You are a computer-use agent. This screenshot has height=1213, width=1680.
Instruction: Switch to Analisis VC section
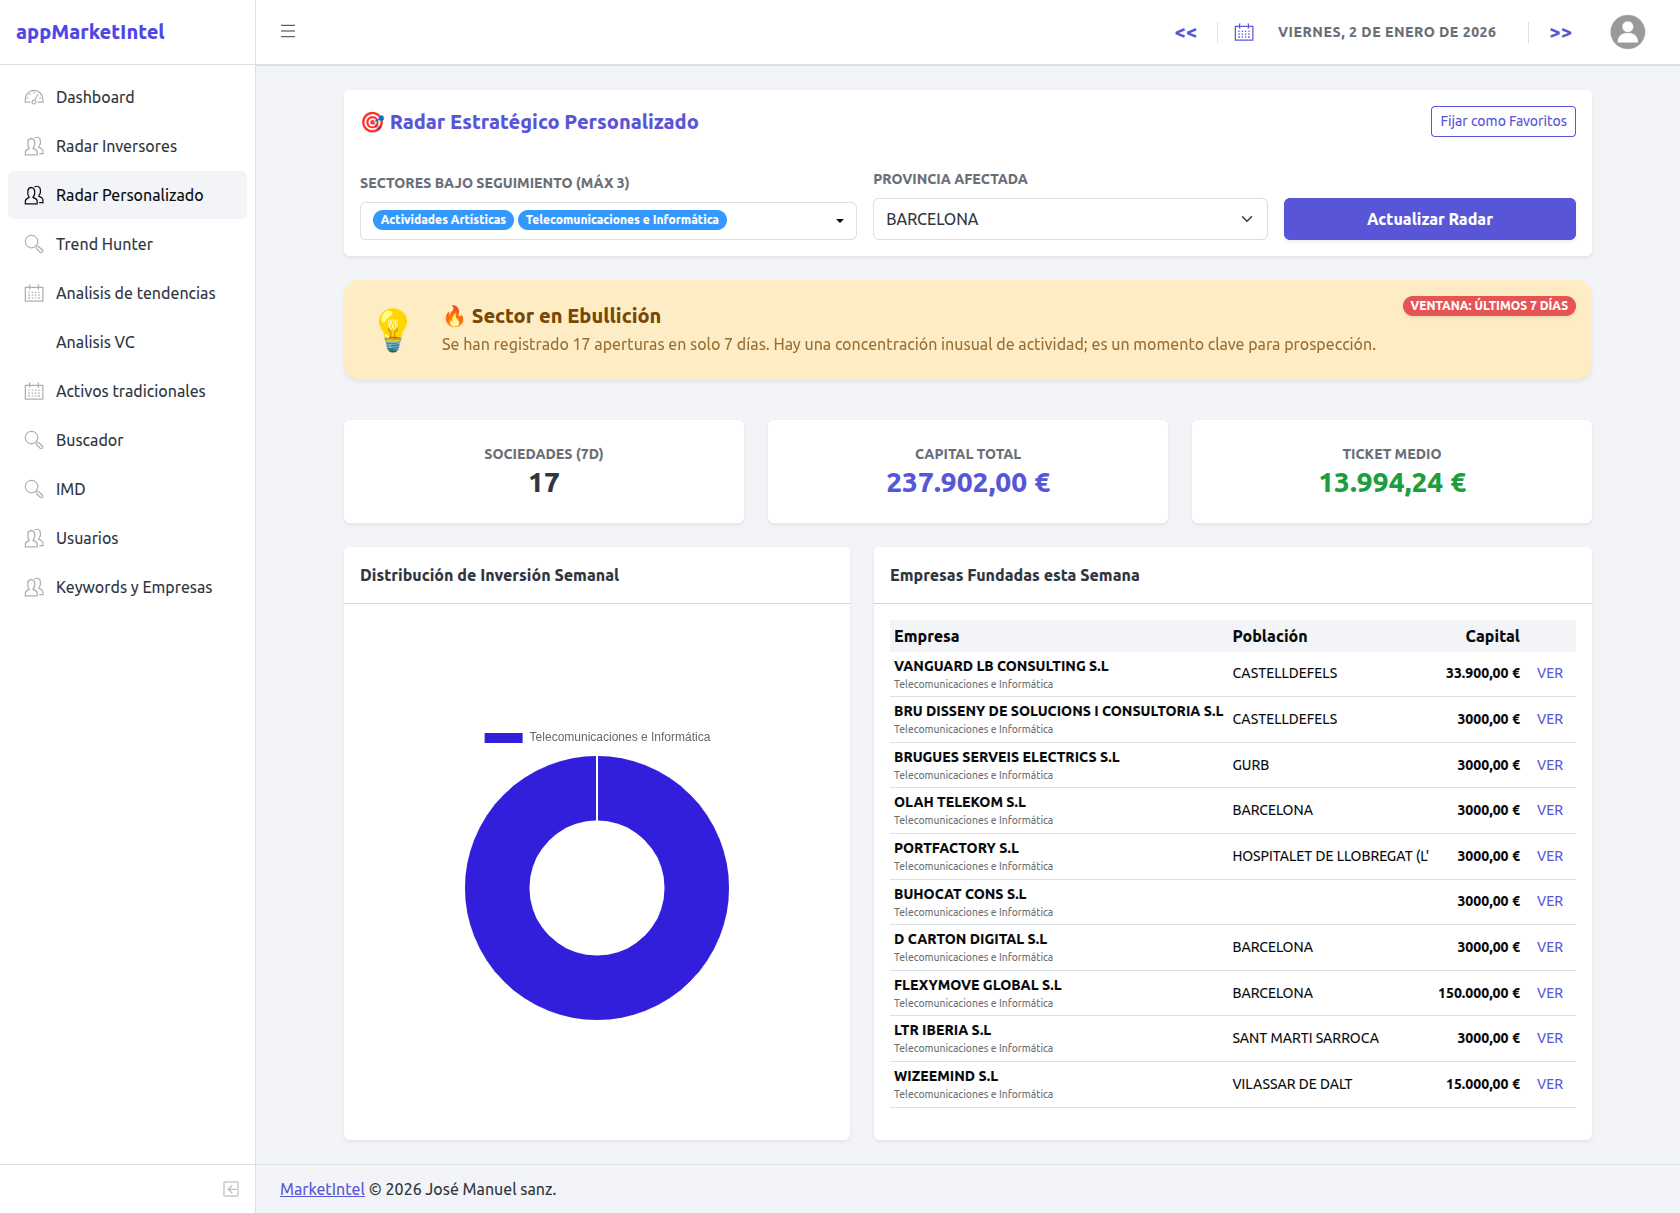coord(96,341)
